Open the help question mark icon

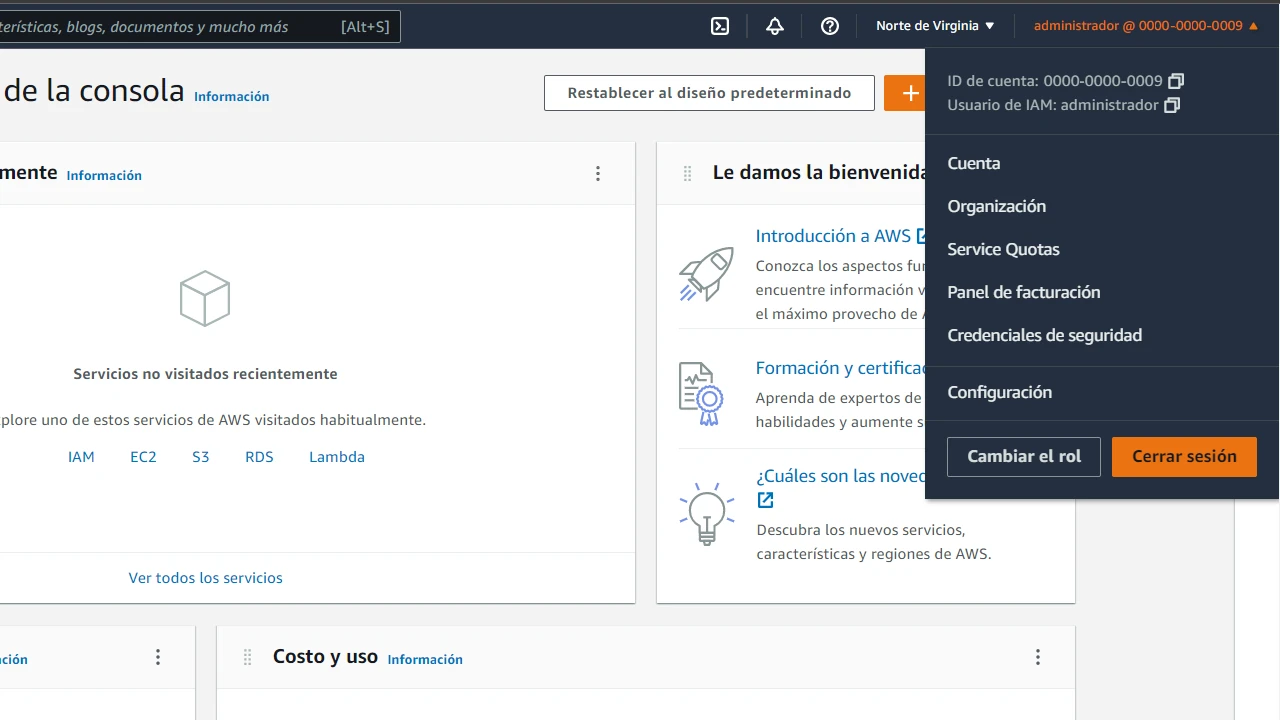(830, 26)
